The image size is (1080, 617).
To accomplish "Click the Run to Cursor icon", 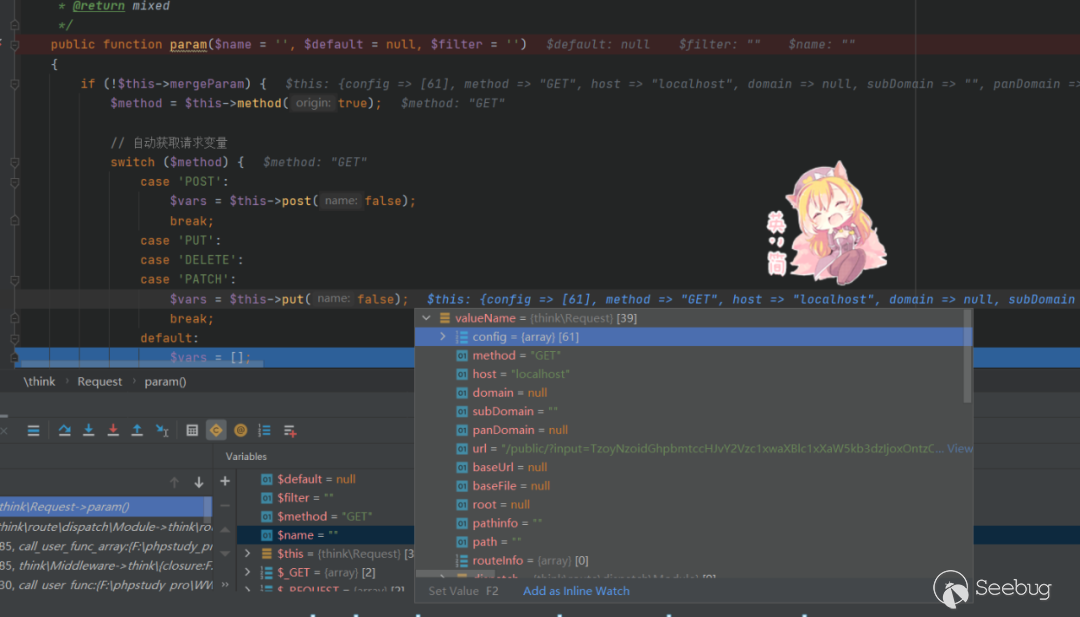I will point(162,430).
